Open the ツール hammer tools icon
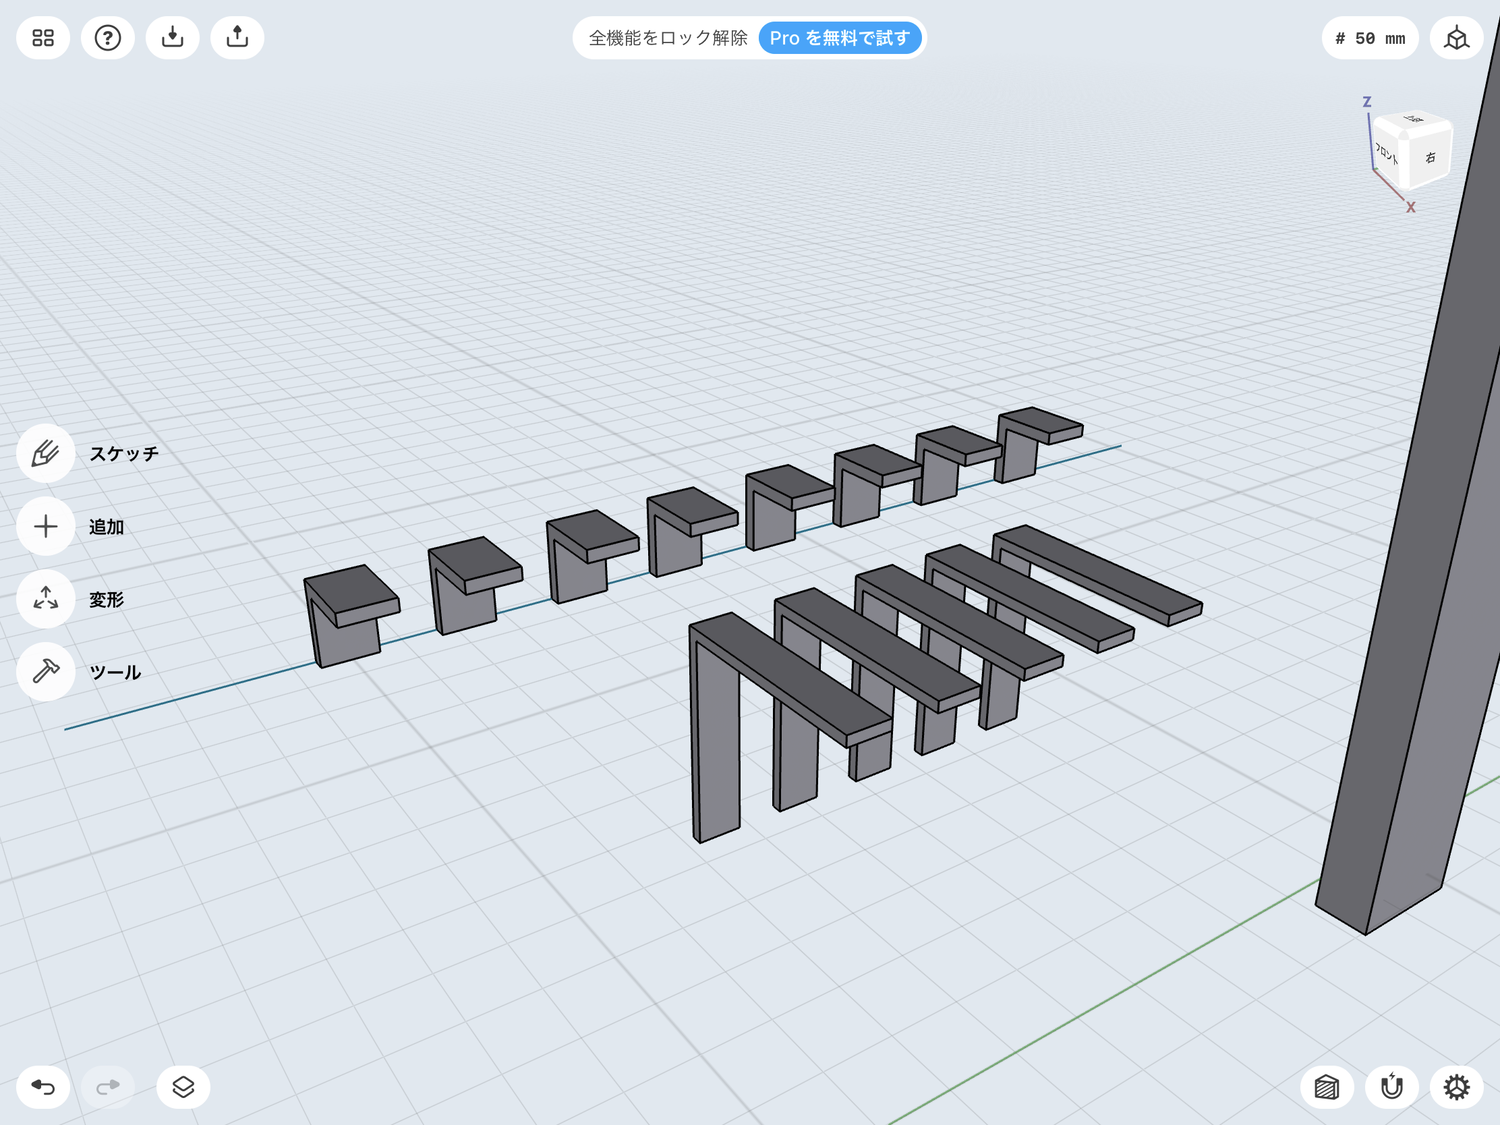This screenshot has width=1500, height=1125. 46,672
